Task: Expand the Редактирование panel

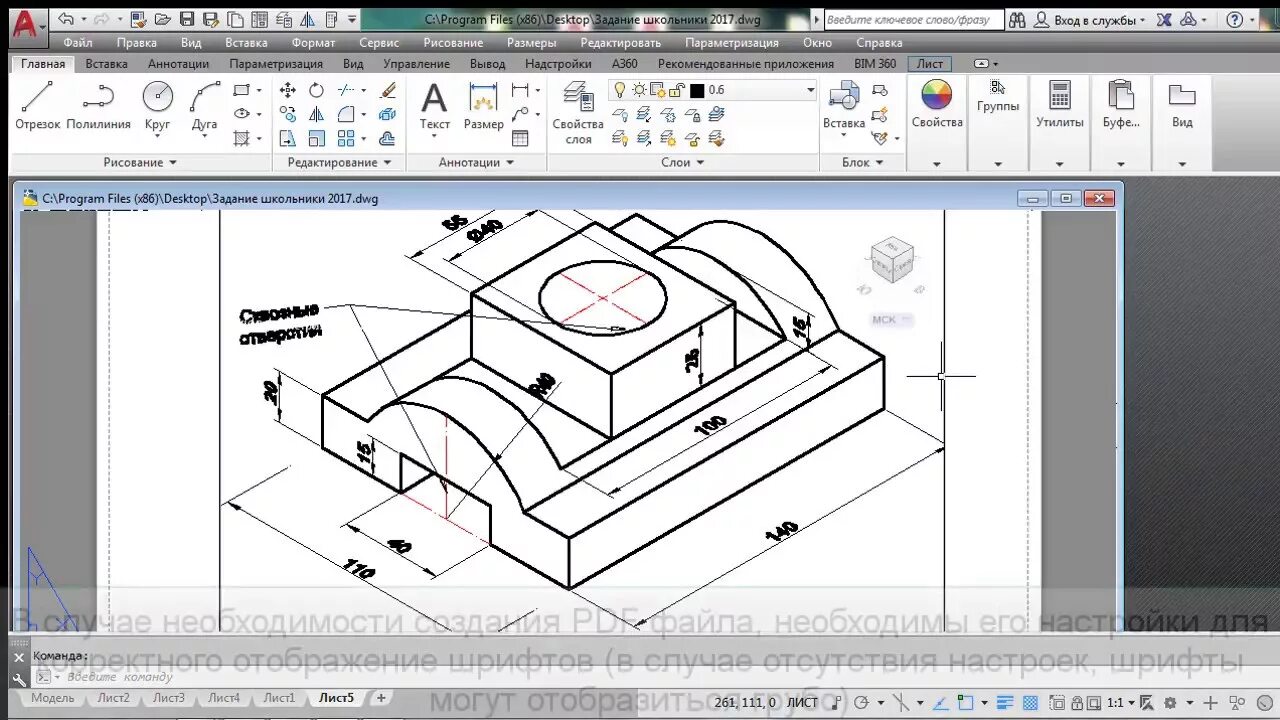Action: tap(339, 162)
